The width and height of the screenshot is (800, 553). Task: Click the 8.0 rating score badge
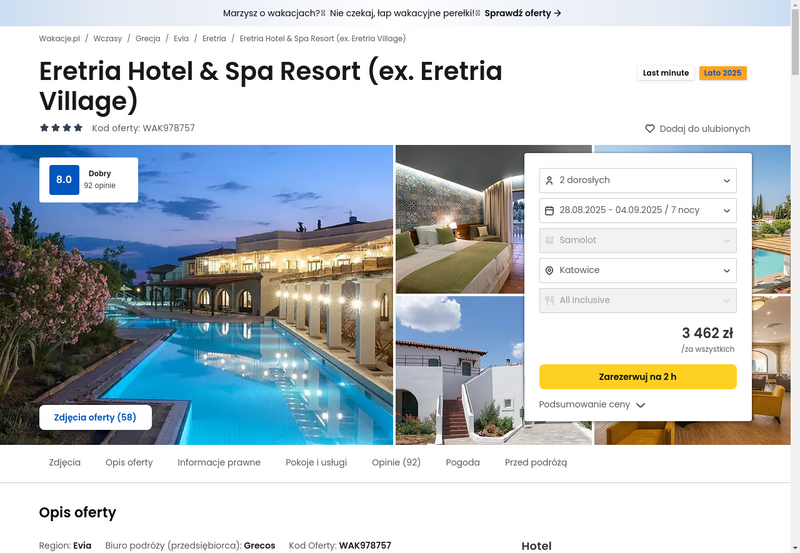64,180
